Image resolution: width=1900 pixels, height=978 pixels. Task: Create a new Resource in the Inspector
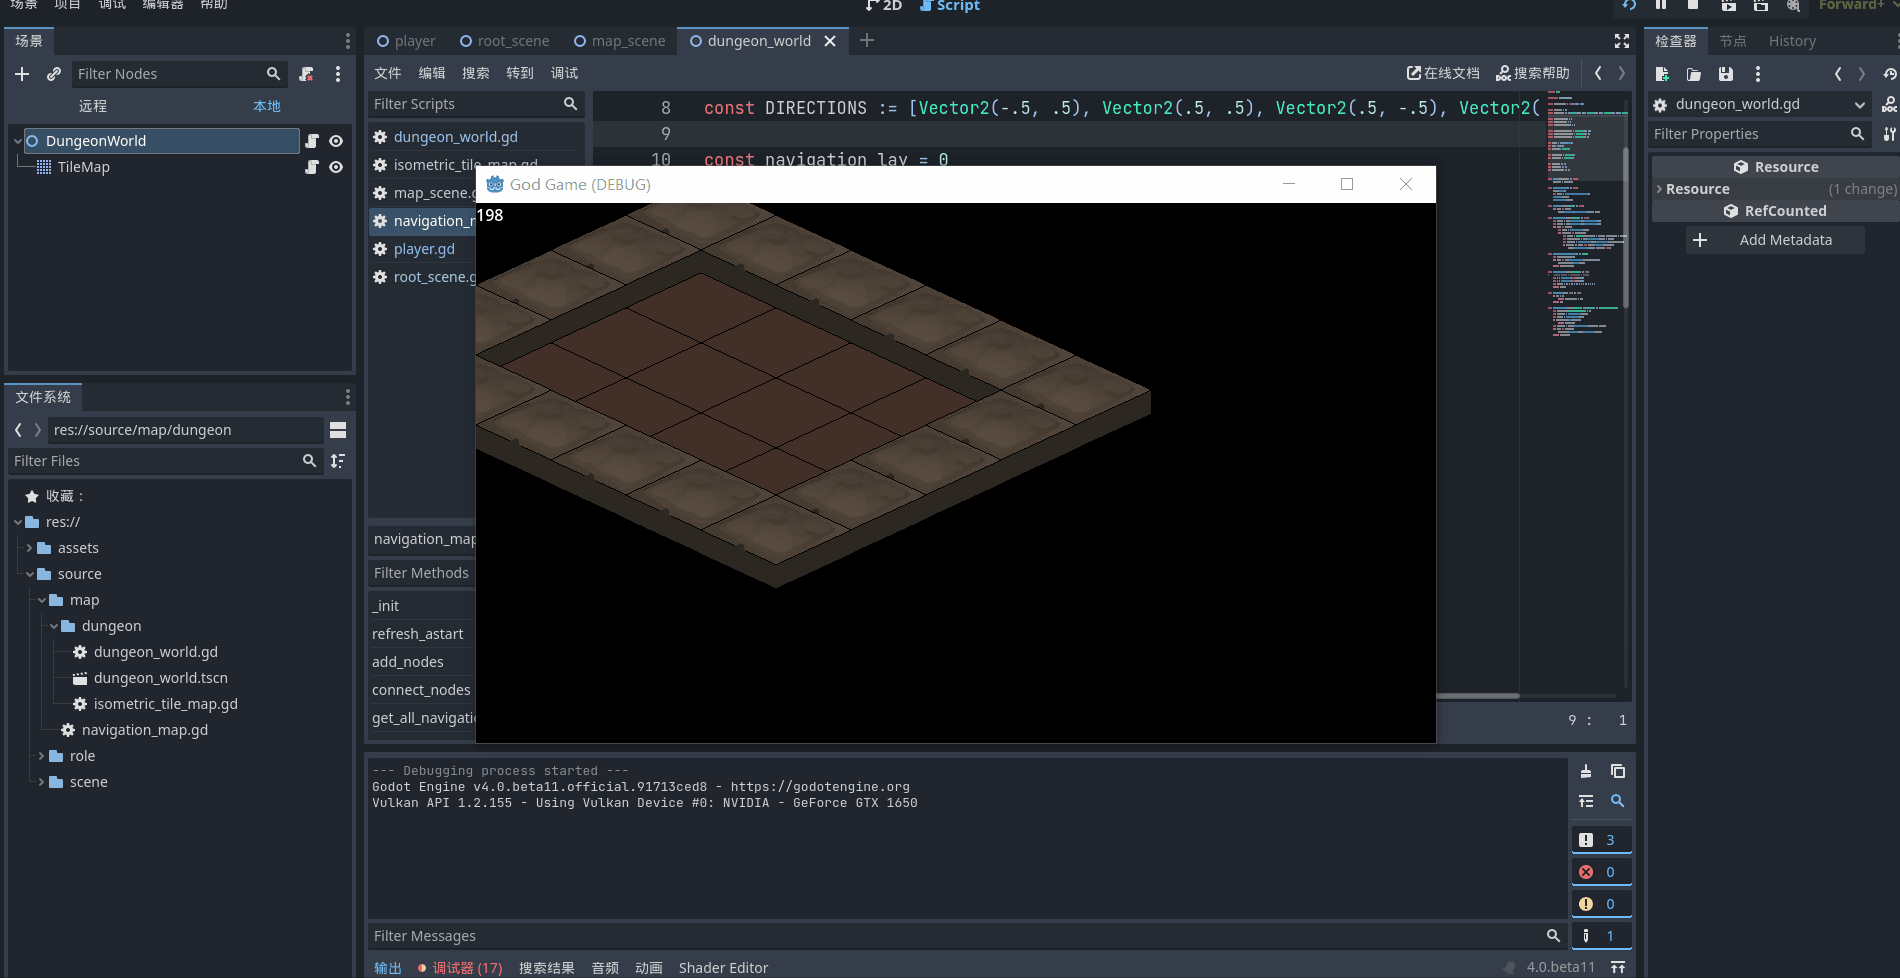pyautogui.click(x=1662, y=74)
